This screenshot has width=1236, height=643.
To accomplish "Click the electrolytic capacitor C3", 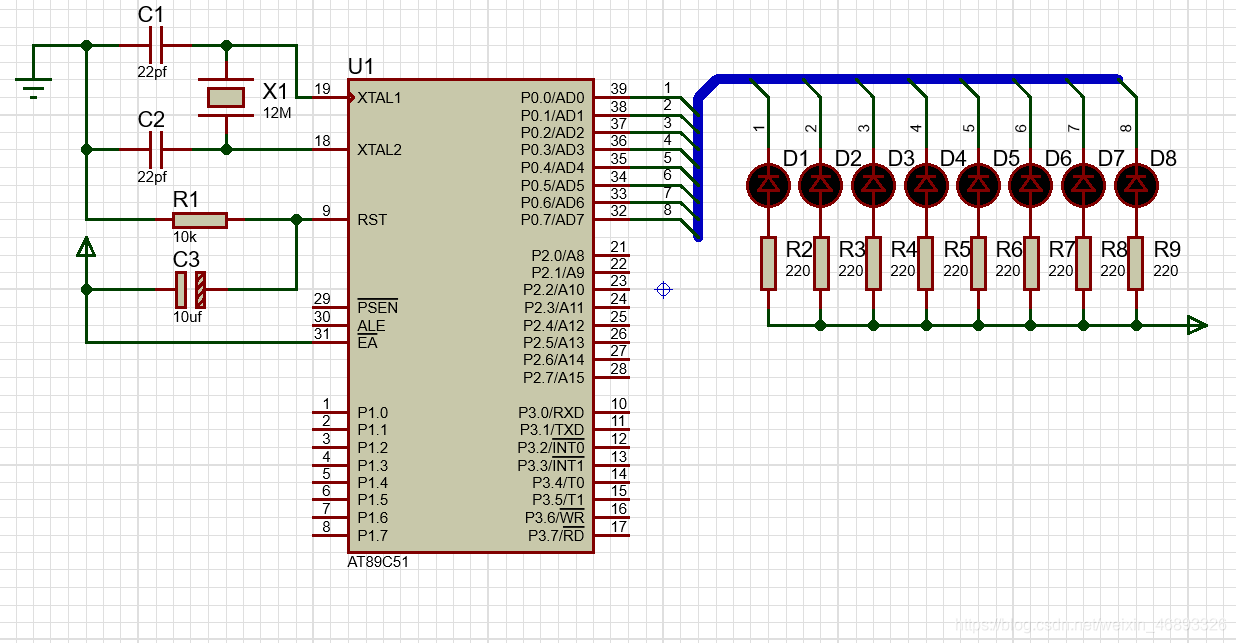I will [x=190, y=289].
